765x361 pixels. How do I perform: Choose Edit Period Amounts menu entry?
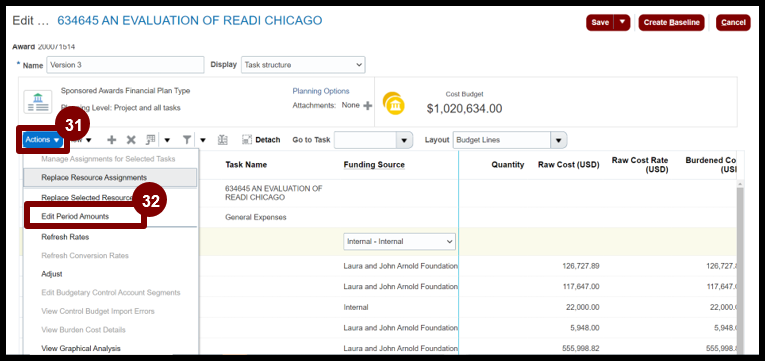[75, 216]
